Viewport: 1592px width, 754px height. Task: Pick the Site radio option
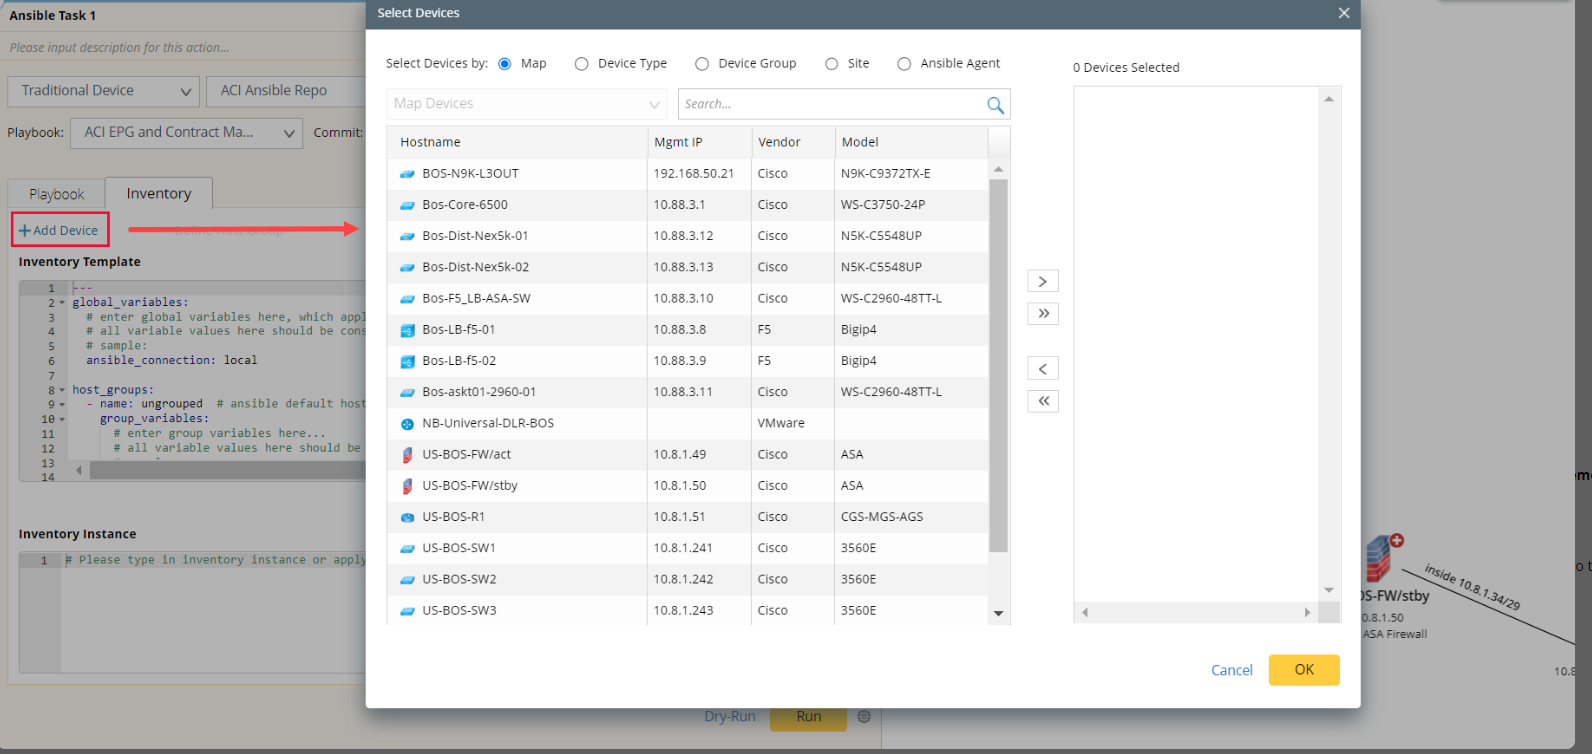coord(831,64)
